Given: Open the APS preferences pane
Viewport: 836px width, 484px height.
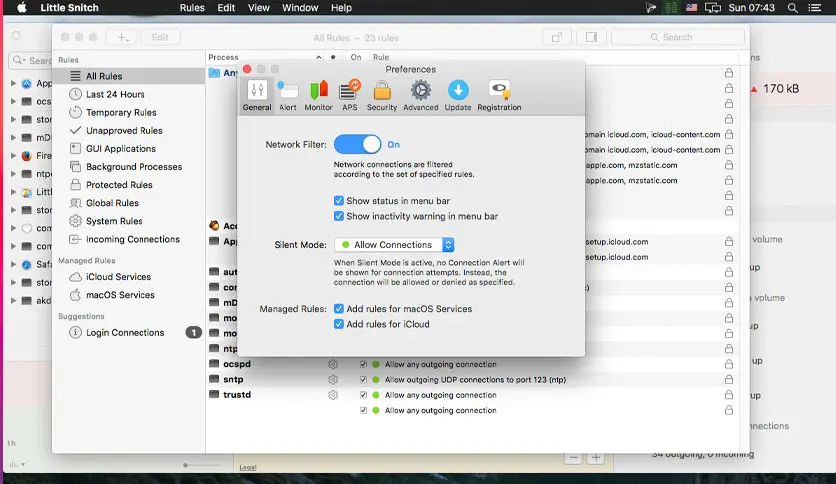Looking at the screenshot, I should 350,96.
